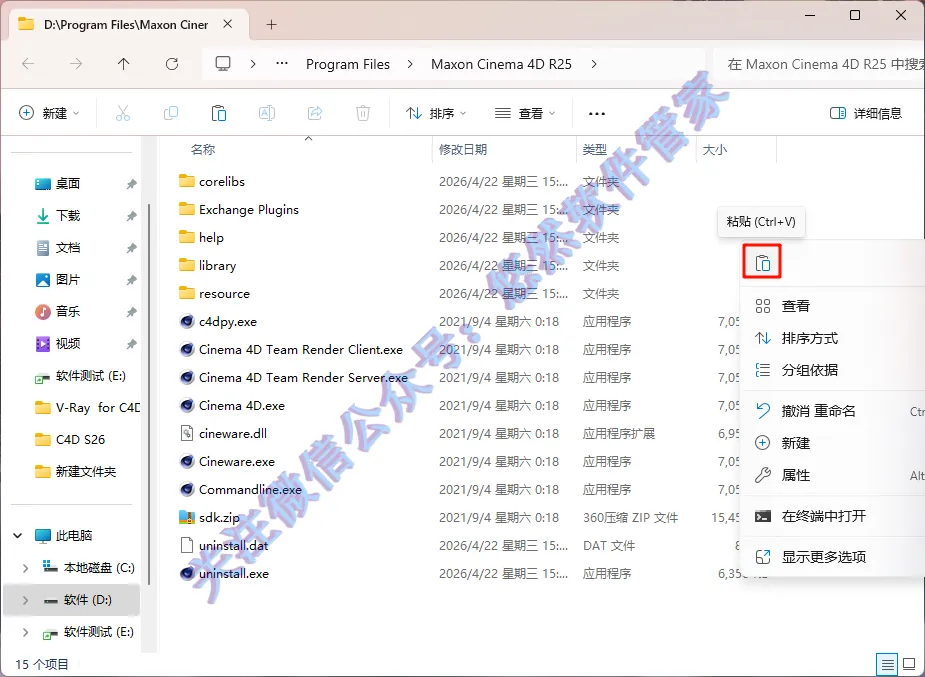Expand the 软件 (D:) drive node
This screenshot has height=677, width=925.
coord(25,600)
